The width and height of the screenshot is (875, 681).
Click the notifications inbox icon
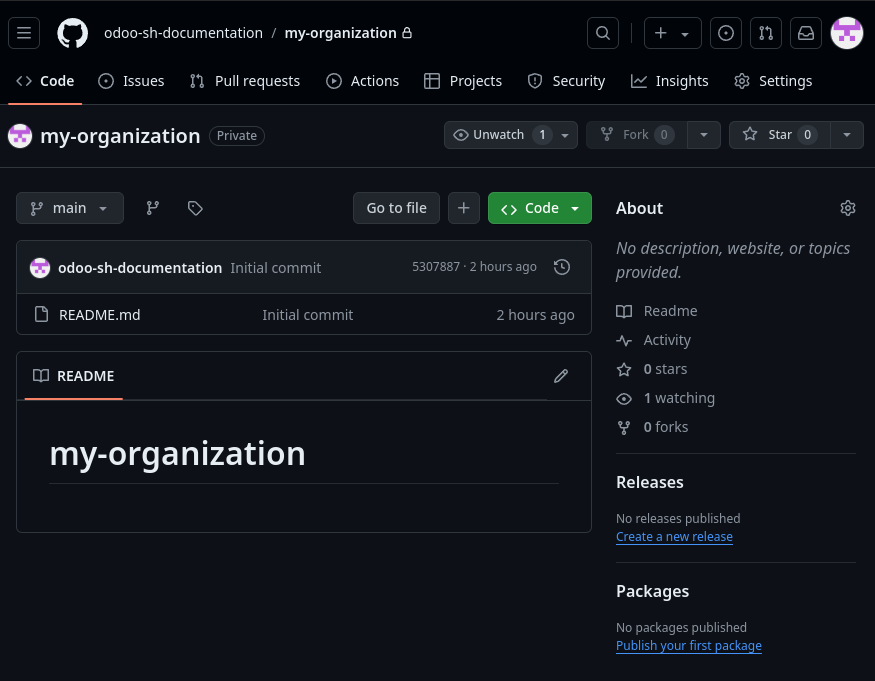[x=805, y=32]
